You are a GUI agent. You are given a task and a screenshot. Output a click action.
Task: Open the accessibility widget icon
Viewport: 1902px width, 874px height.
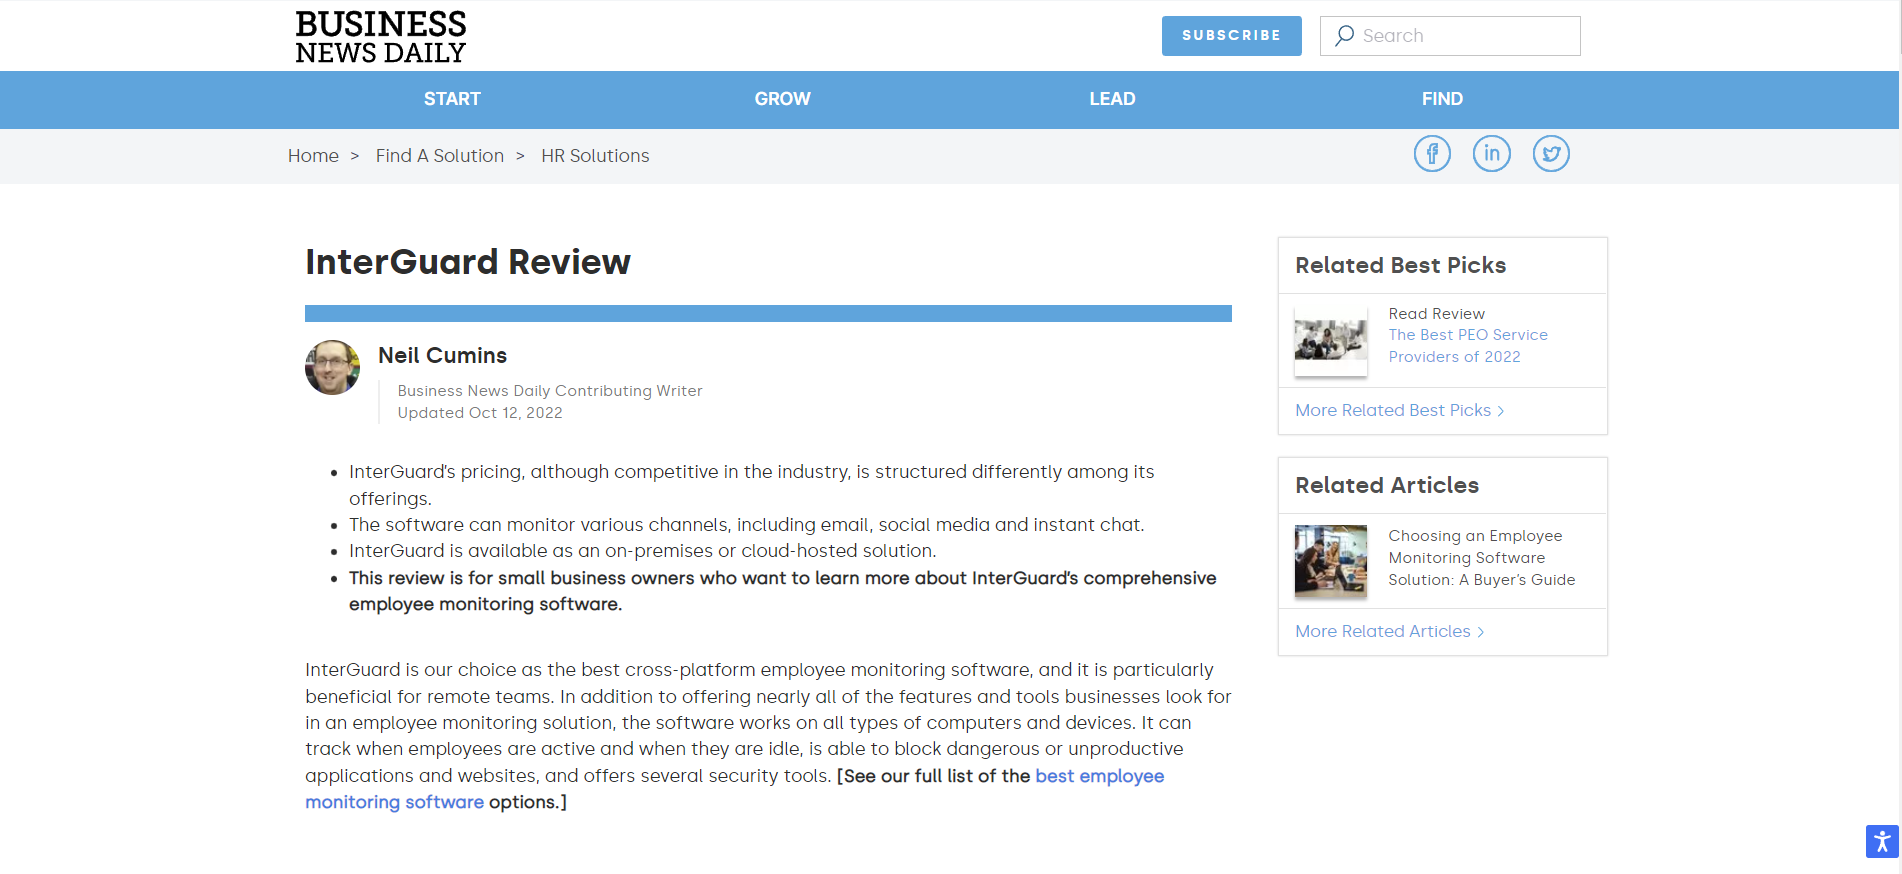tap(1881, 841)
